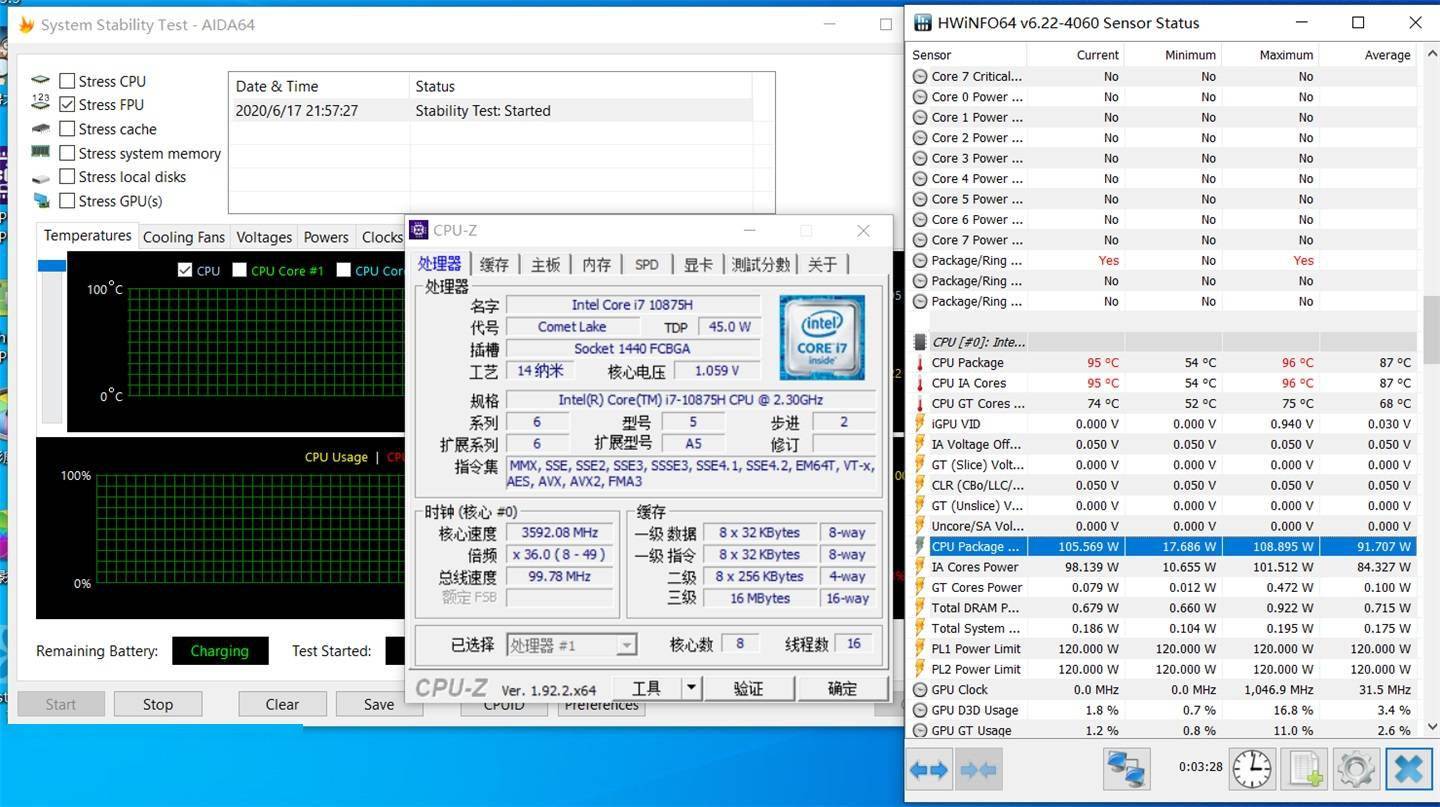Select the CPU GT Cores temperature row
1440x807 pixels.
coord(1162,403)
